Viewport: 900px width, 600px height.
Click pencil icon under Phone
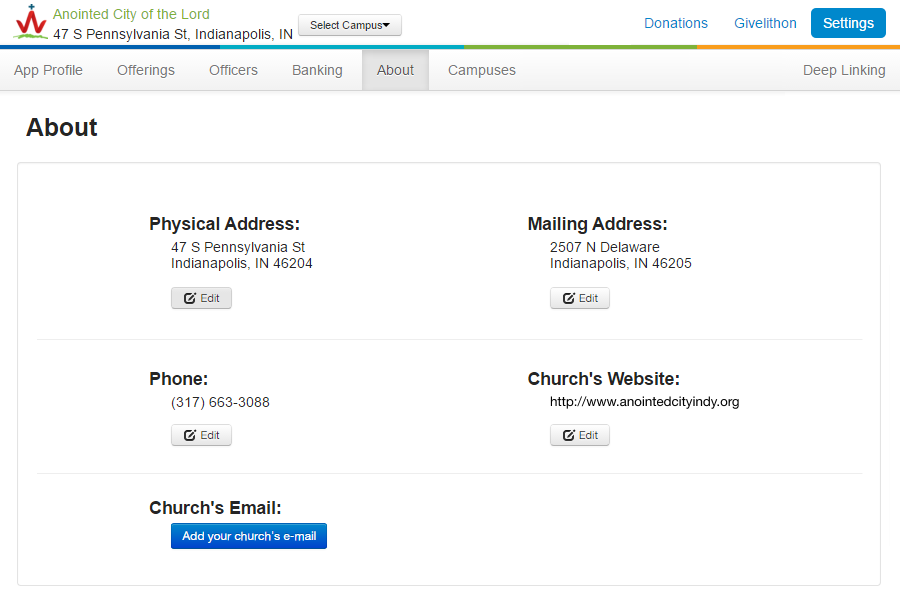pyautogui.click(x=190, y=435)
